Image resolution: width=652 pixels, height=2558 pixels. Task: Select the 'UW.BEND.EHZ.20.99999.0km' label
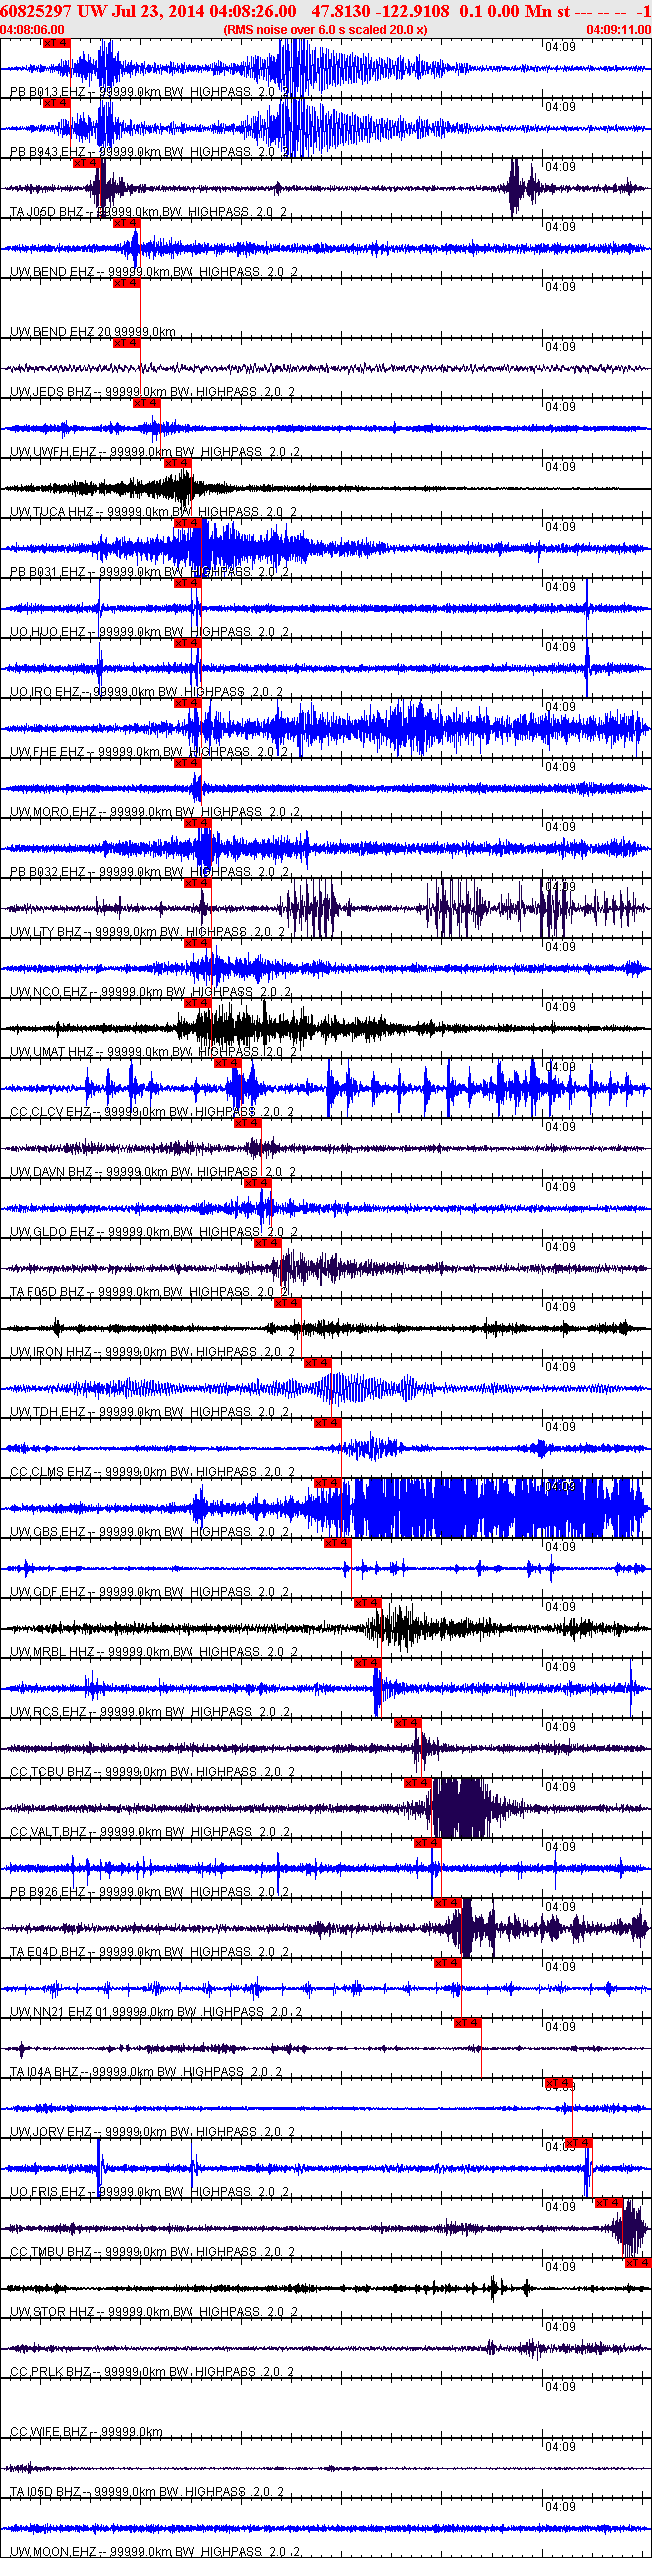click(93, 332)
